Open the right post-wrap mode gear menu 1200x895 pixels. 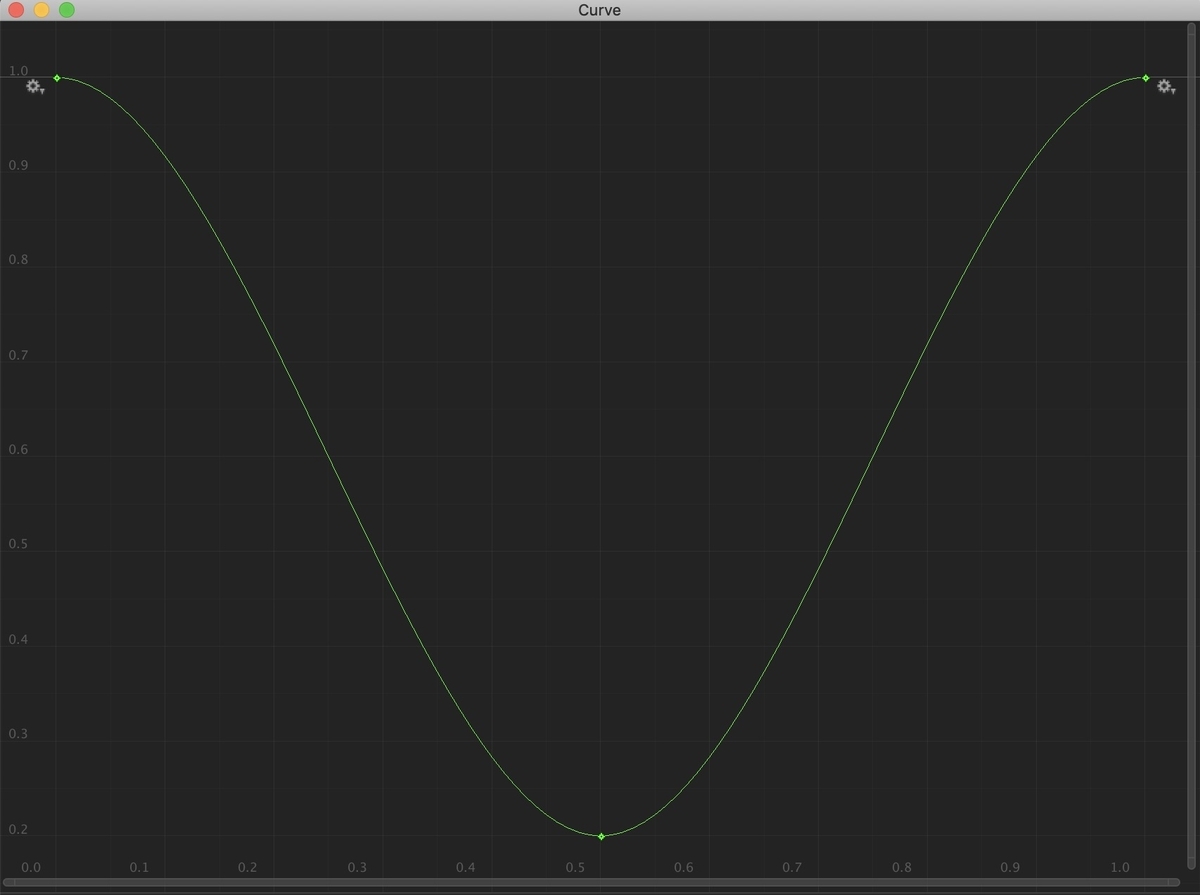pyautogui.click(x=1166, y=87)
